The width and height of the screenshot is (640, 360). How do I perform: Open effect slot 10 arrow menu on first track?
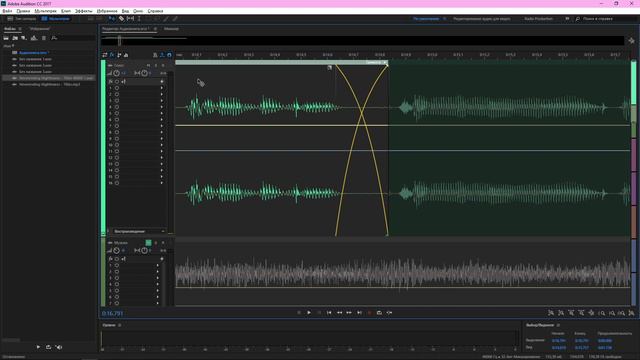[x=162, y=145]
